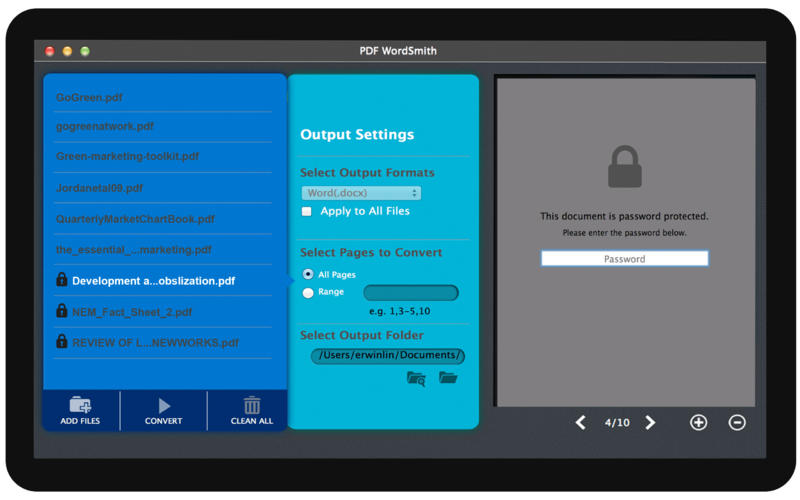Enable the Apply to All Files checkbox
The height and width of the screenshot is (500, 800).
[x=307, y=211]
